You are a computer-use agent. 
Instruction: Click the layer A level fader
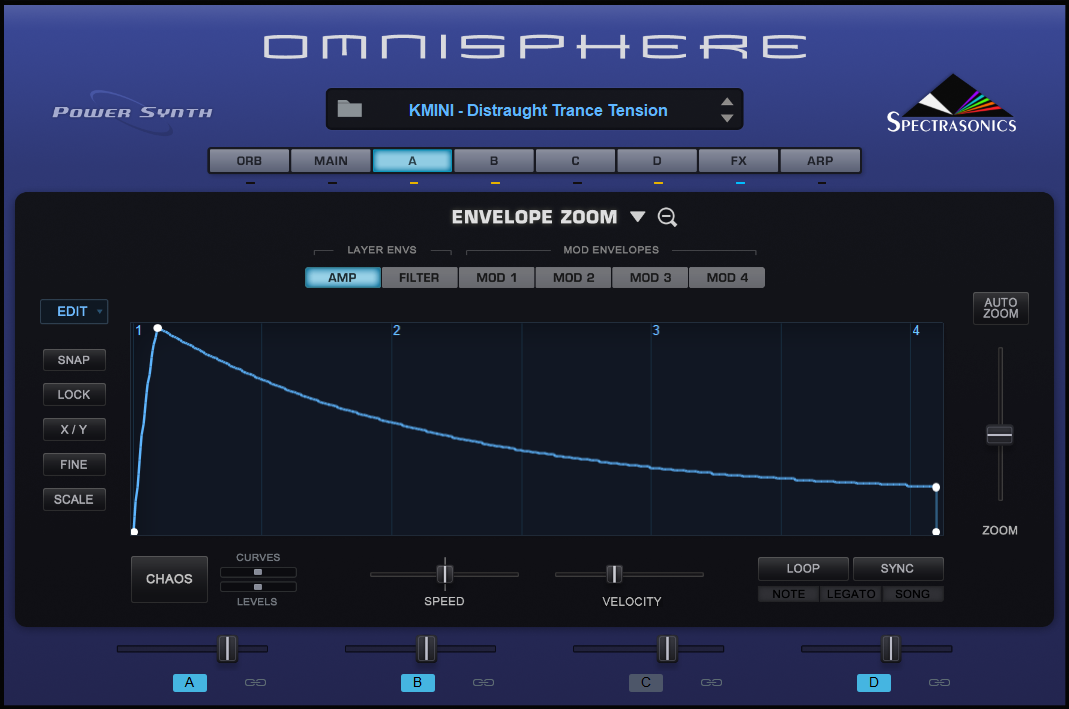pyautogui.click(x=227, y=648)
